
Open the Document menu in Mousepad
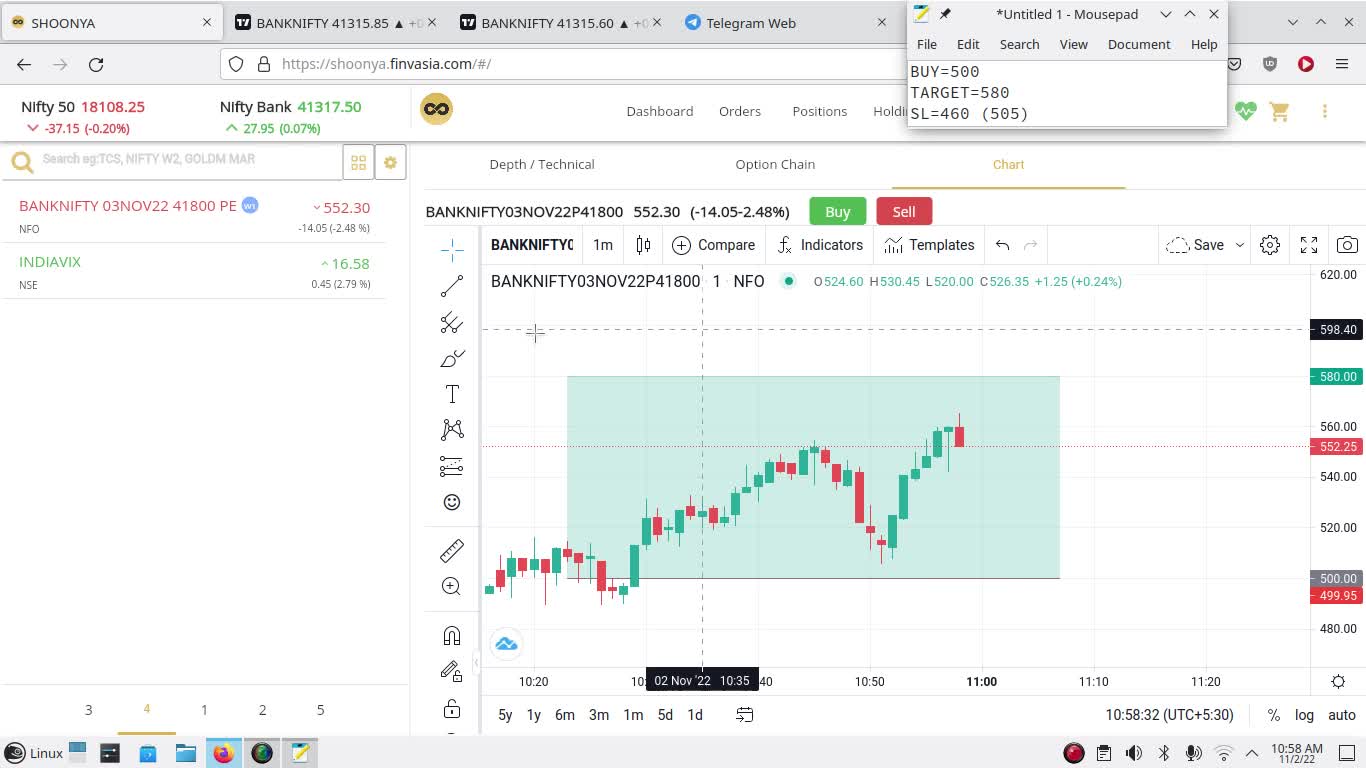point(1139,44)
